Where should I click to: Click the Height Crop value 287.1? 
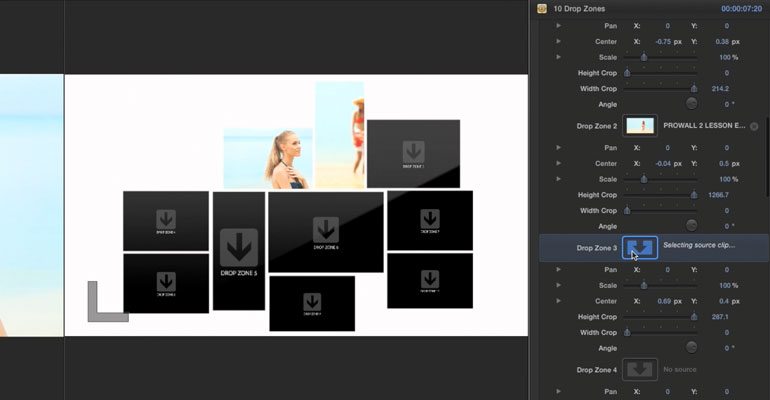(x=720, y=317)
